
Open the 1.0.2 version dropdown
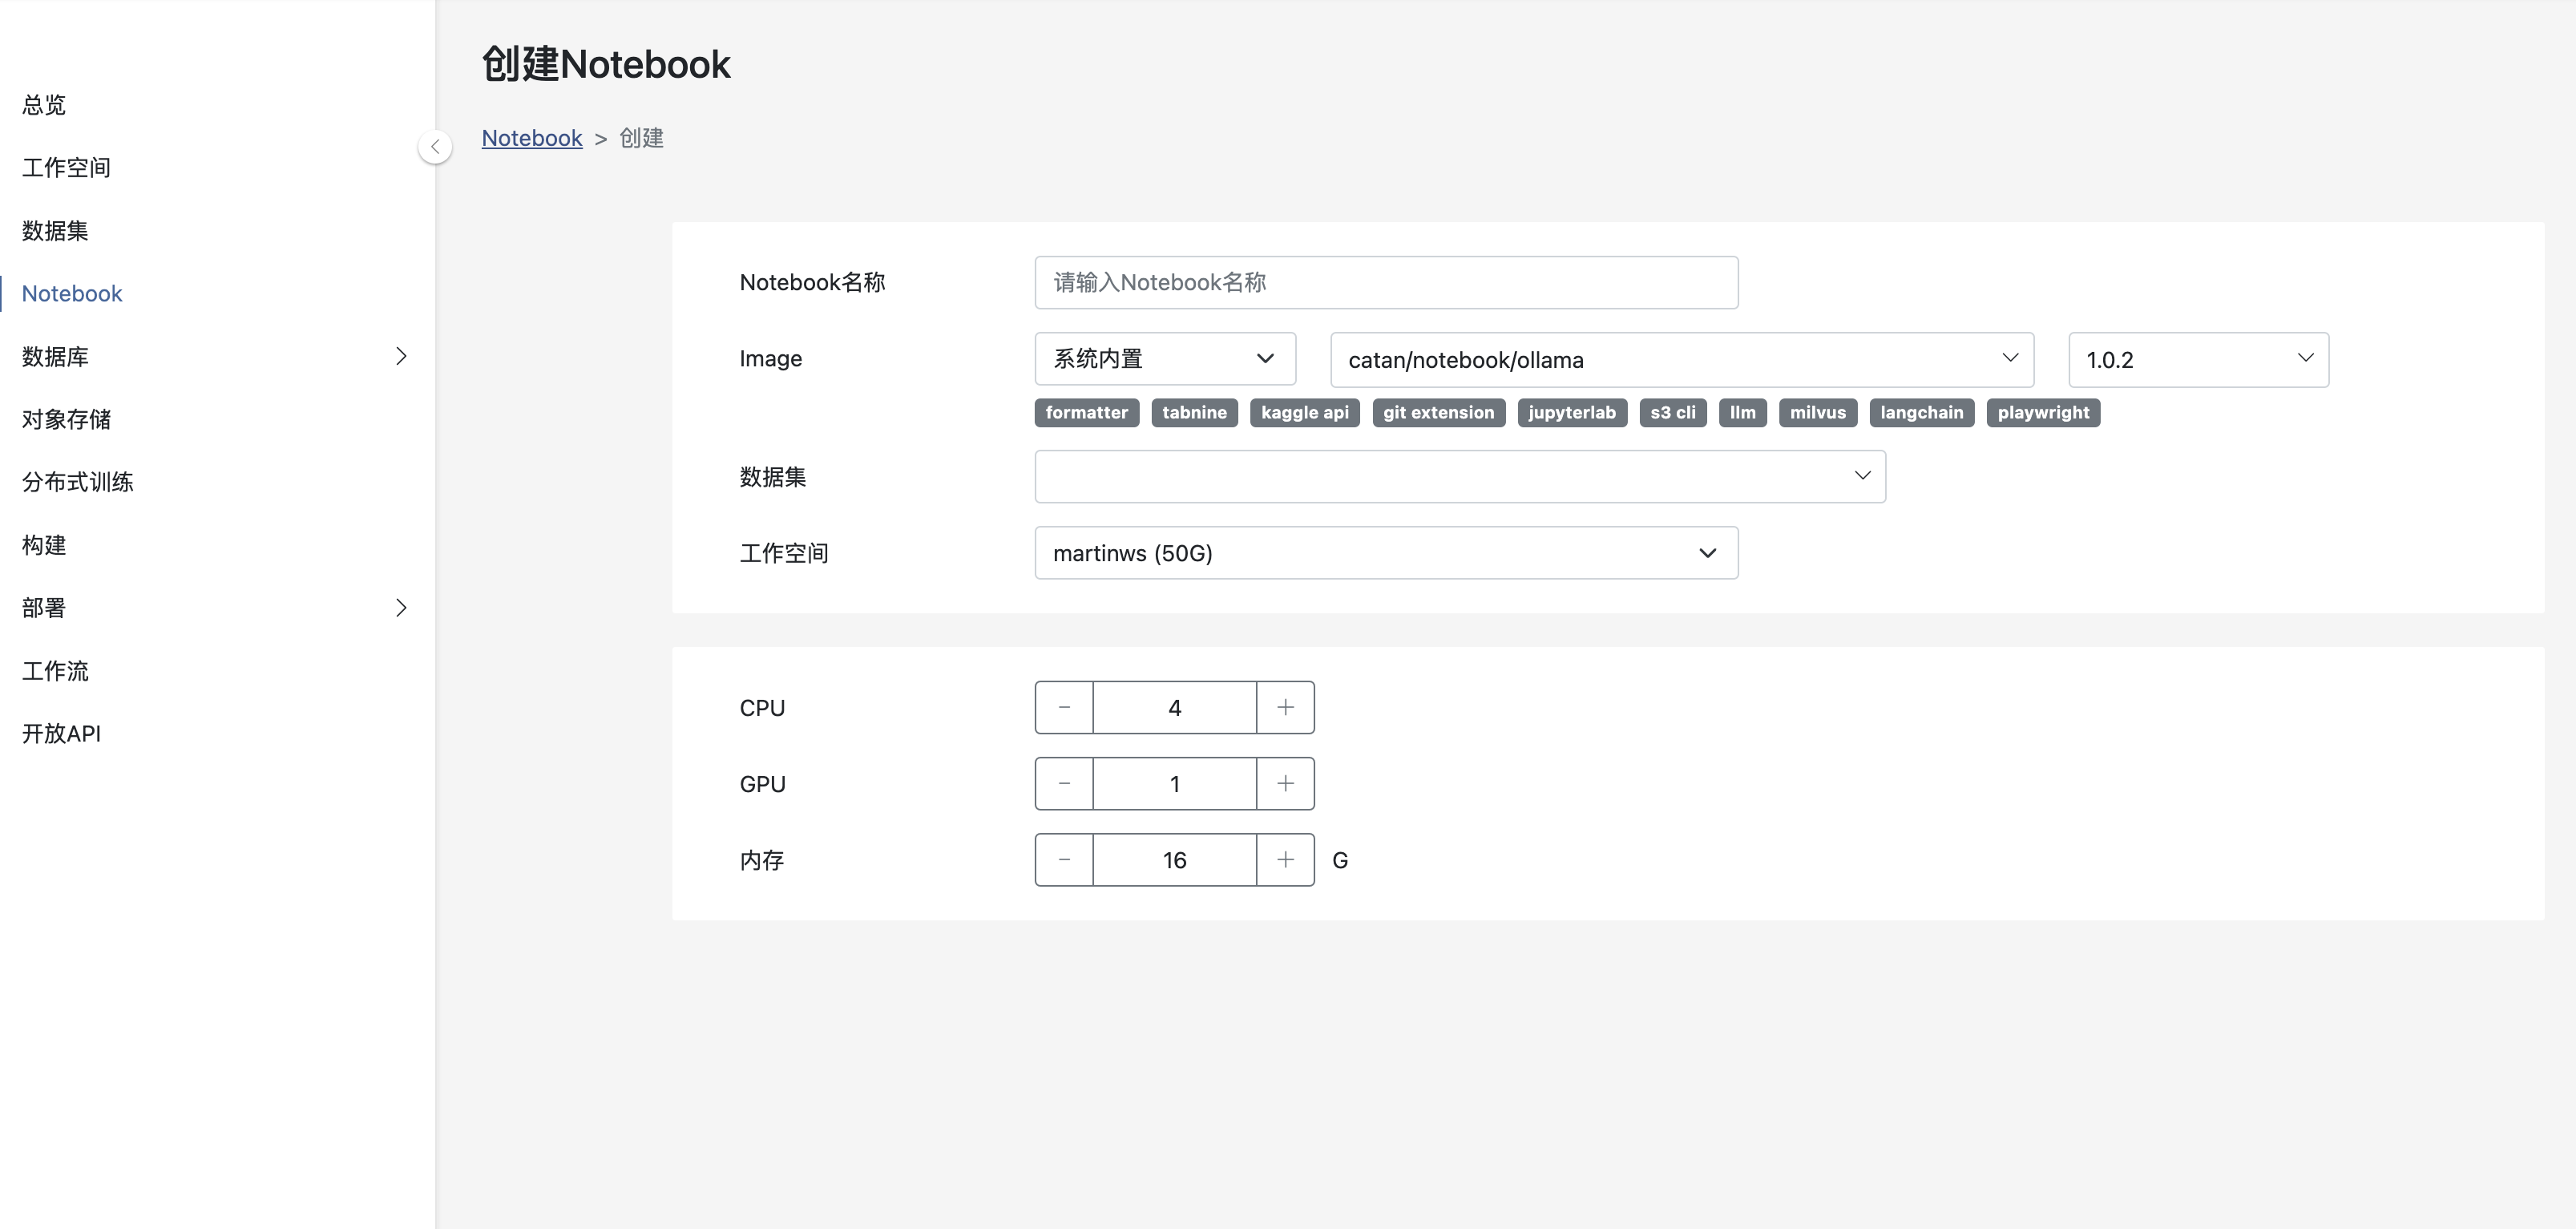click(x=2197, y=360)
